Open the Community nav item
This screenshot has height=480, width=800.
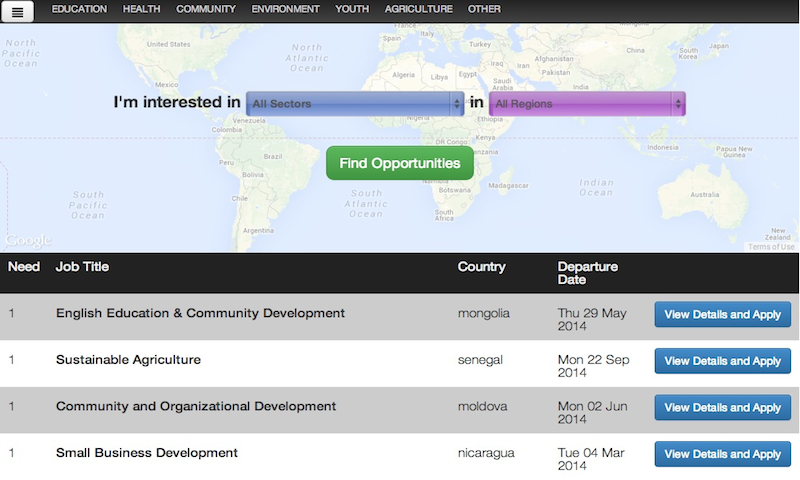click(206, 9)
